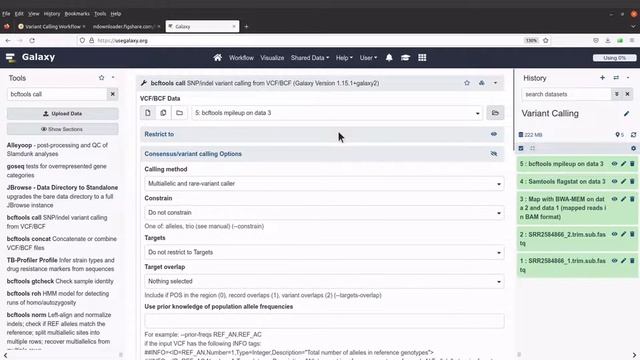Open Target overlap dropdown

(324, 281)
